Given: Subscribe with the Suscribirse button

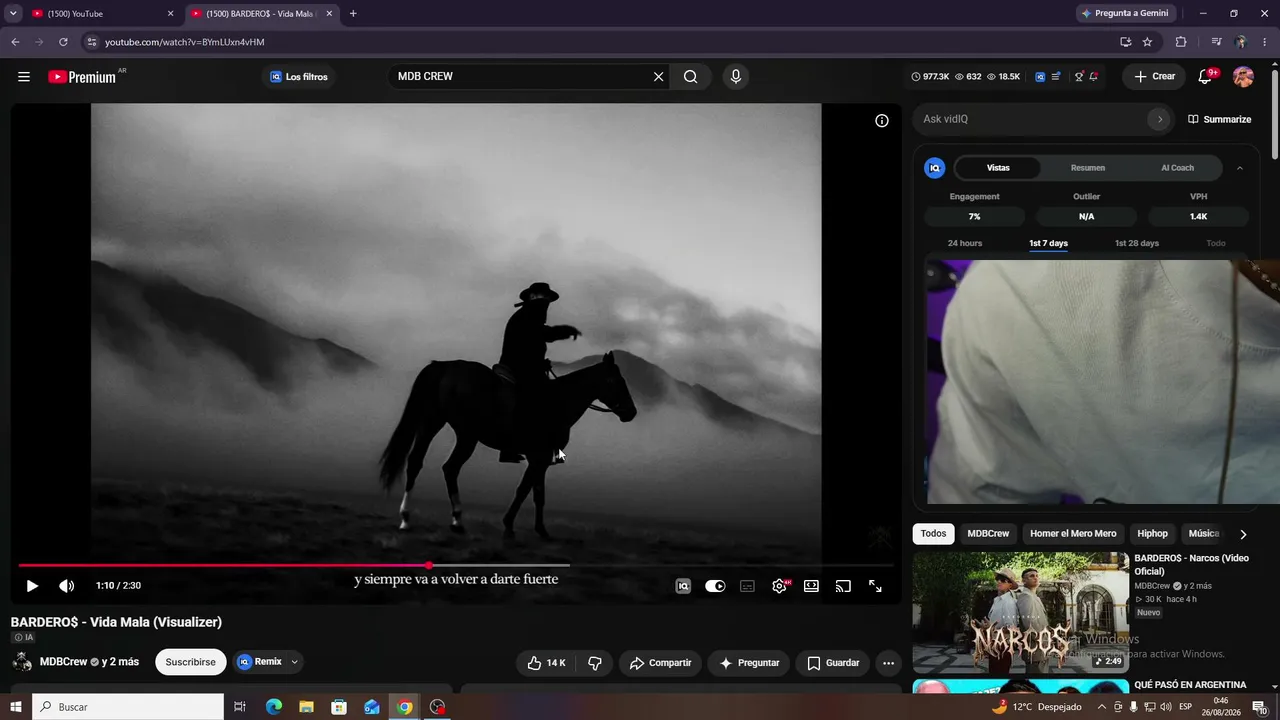Looking at the screenshot, I should coord(190,662).
